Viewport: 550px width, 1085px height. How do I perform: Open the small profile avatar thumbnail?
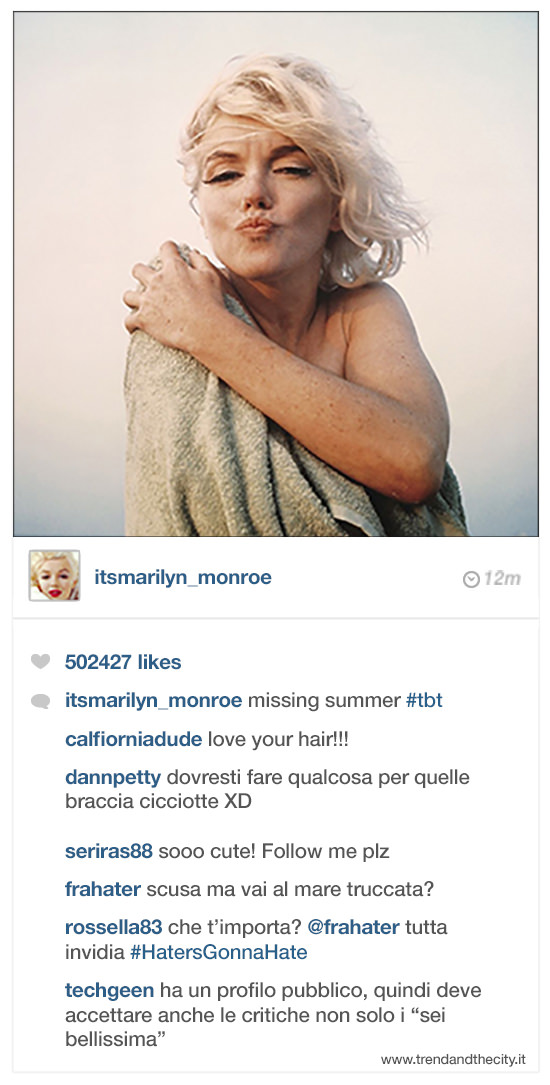54,575
